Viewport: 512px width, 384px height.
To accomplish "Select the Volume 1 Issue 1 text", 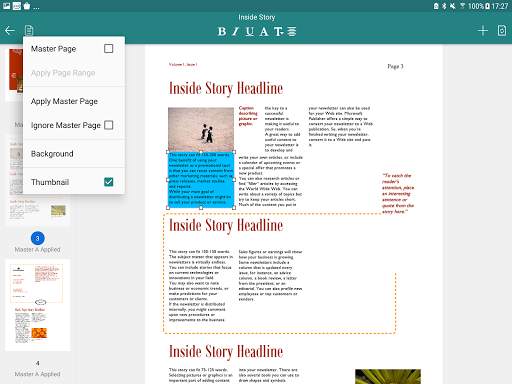I will click(x=183, y=64).
